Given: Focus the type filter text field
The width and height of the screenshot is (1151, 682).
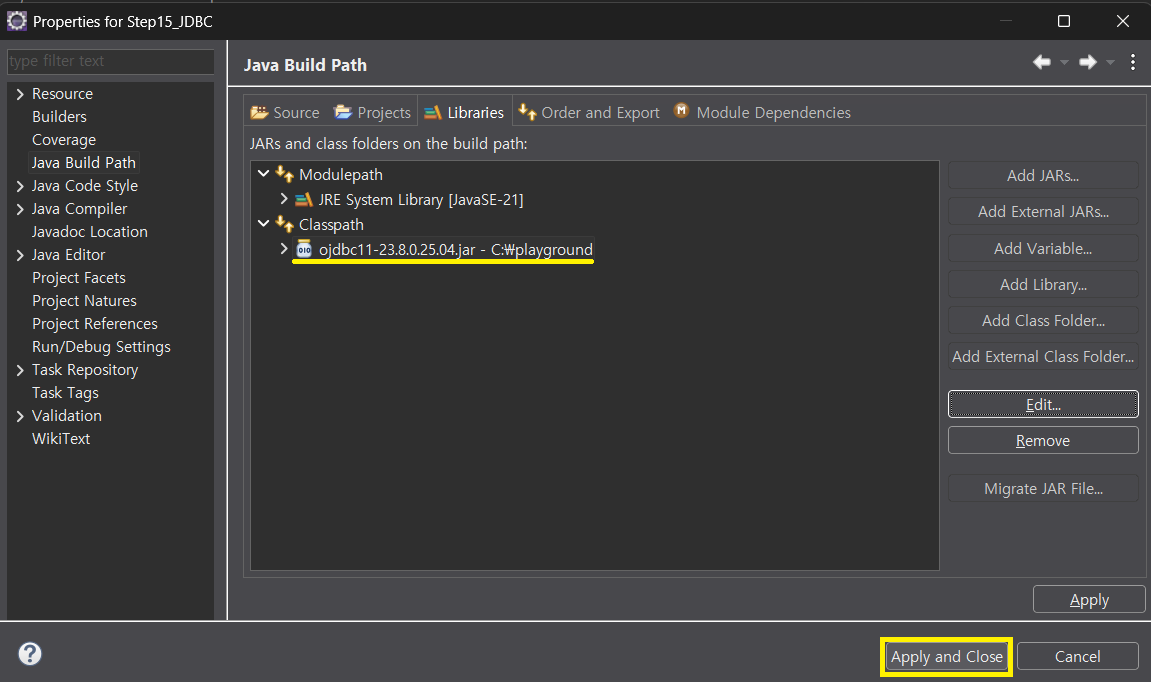Looking at the screenshot, I should 110,61.
